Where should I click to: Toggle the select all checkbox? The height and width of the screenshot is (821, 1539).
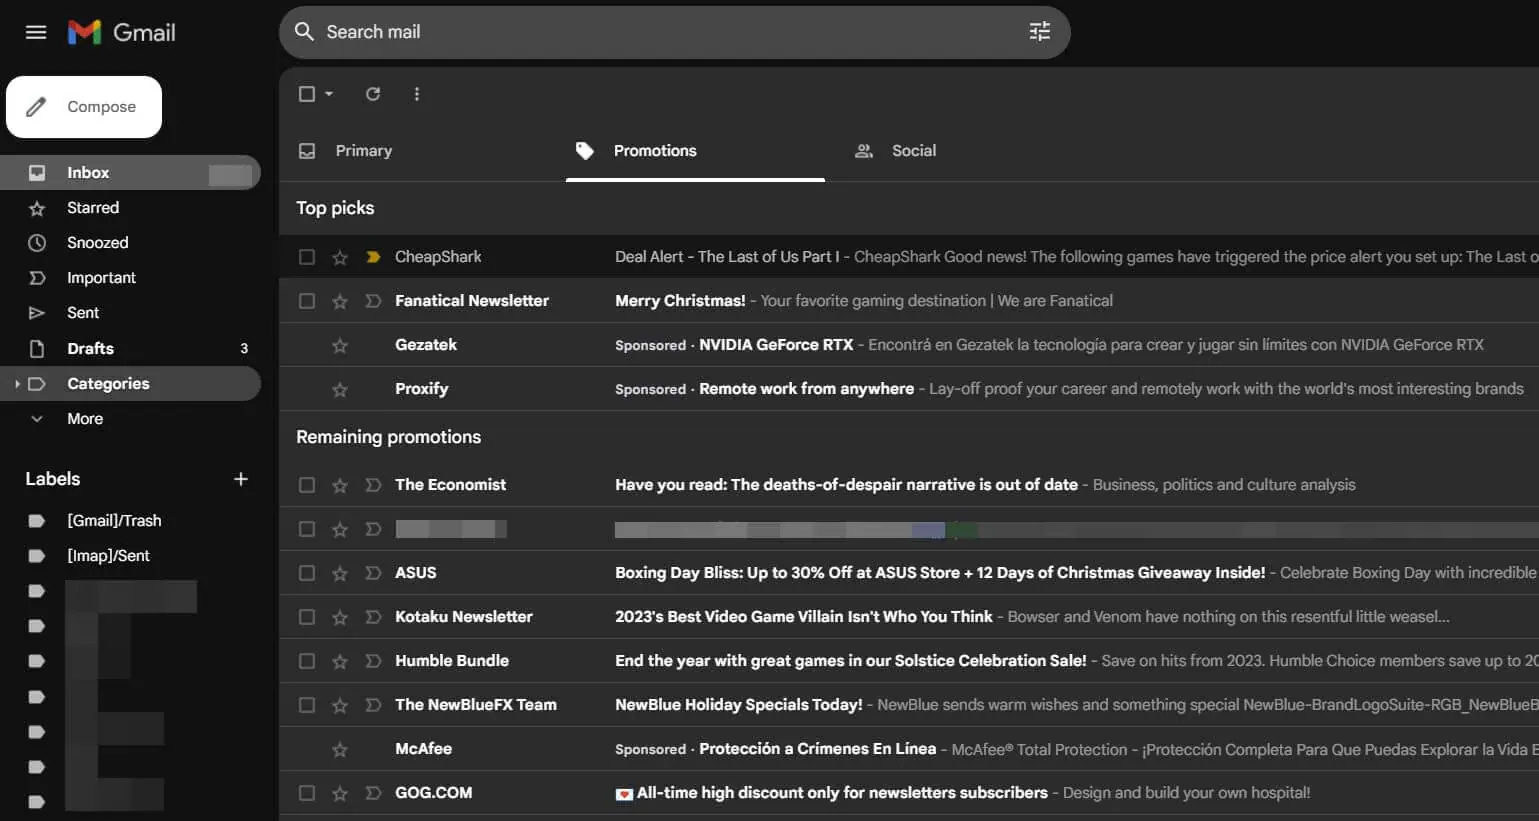307,94
